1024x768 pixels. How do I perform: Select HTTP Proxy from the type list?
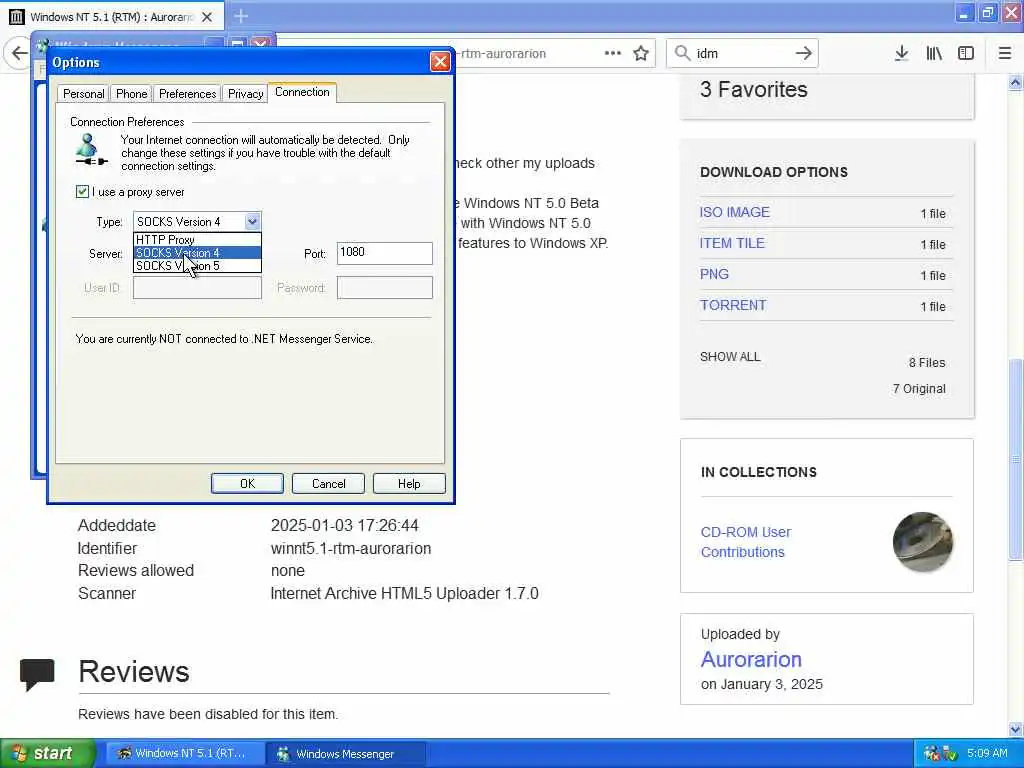click(x=197, y=240)
